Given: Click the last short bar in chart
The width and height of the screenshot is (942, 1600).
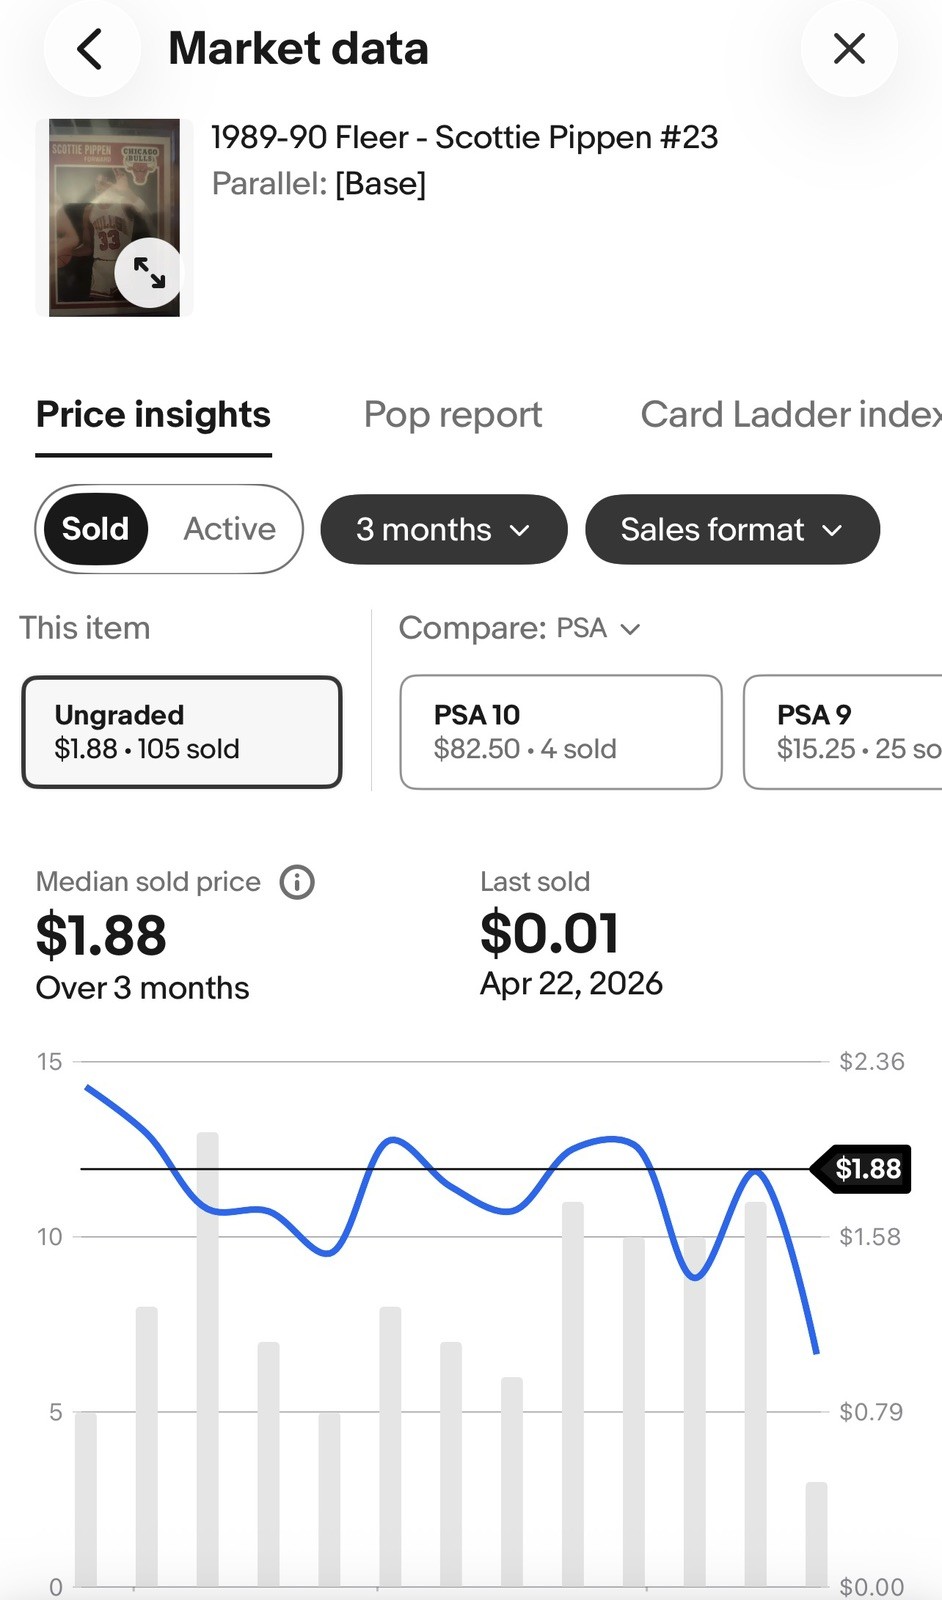Looking at the screenshot, I should [816, 1535].
